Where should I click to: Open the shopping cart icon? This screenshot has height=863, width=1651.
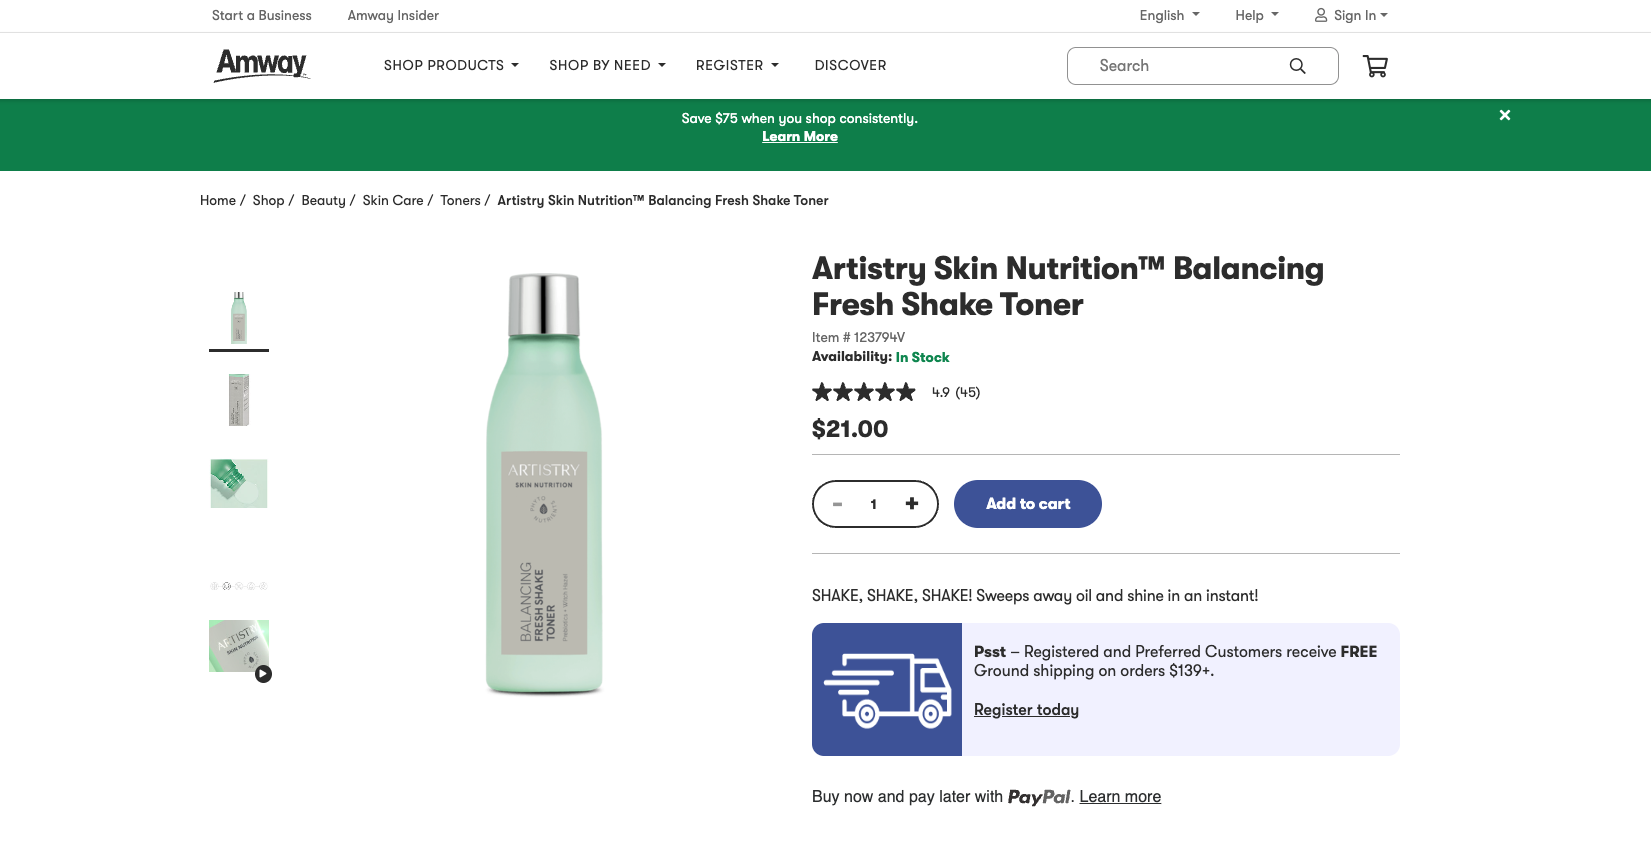1375,66
